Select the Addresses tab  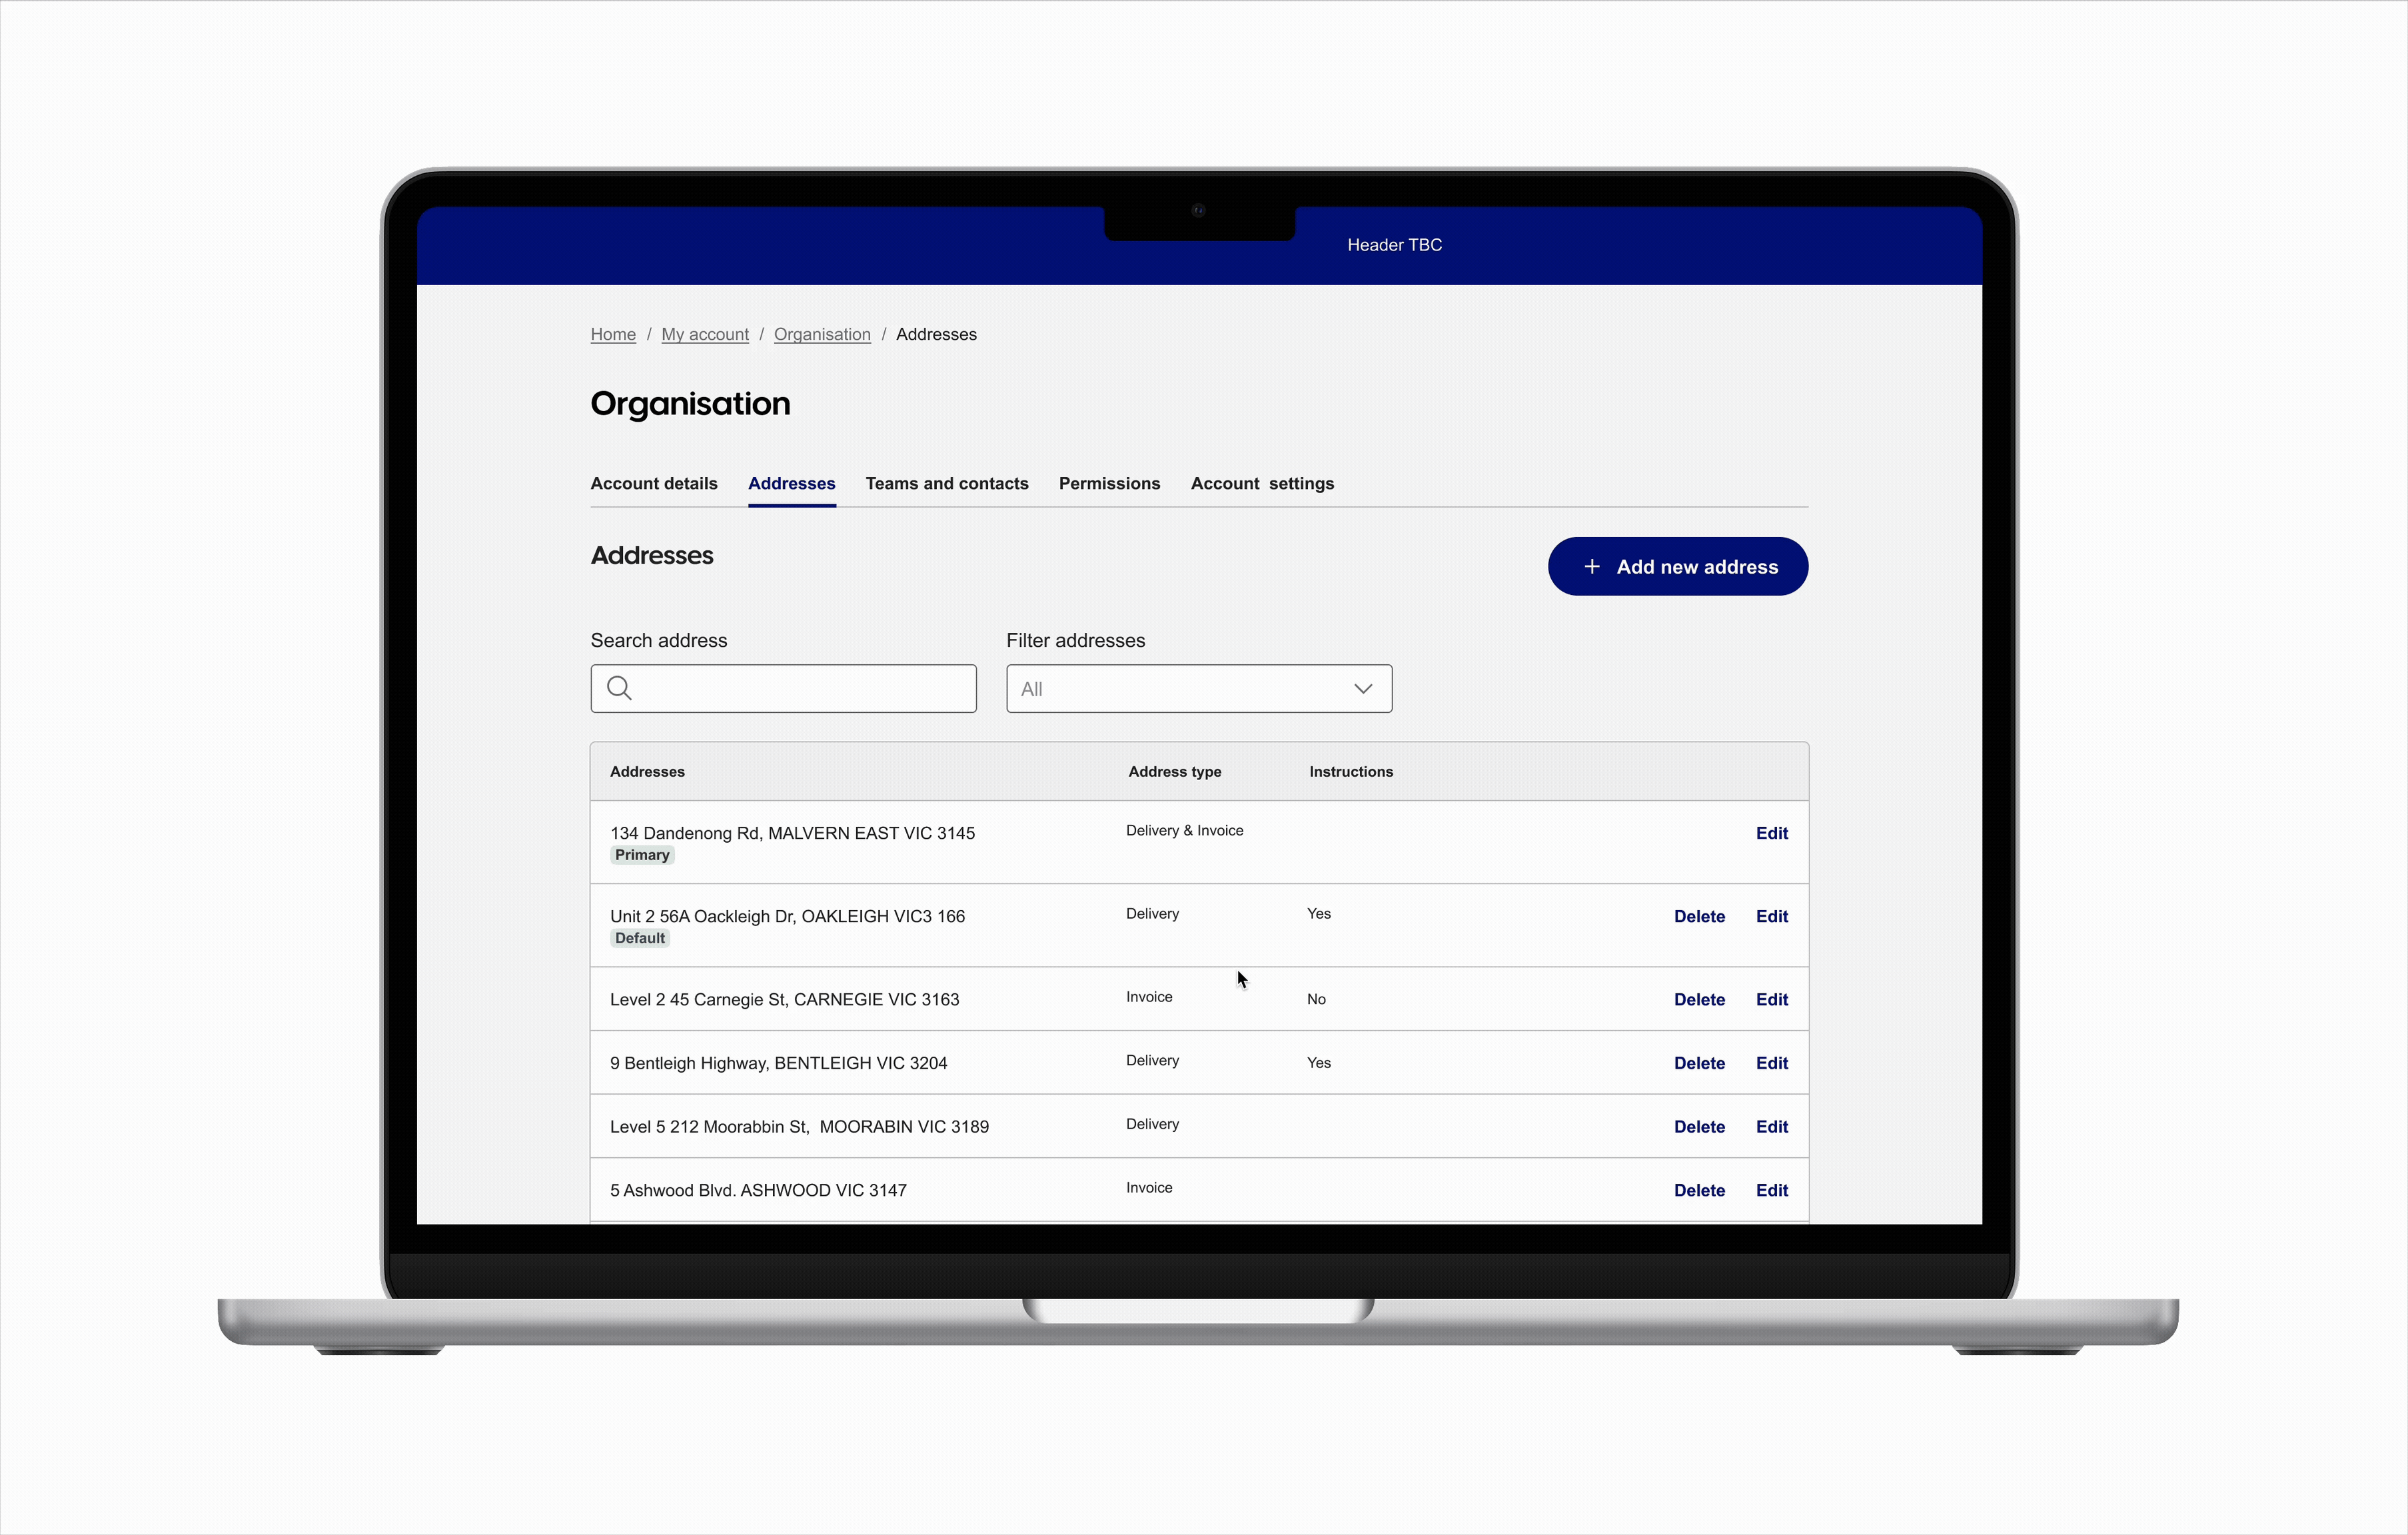pyautogui.click(x=791, y=484)
